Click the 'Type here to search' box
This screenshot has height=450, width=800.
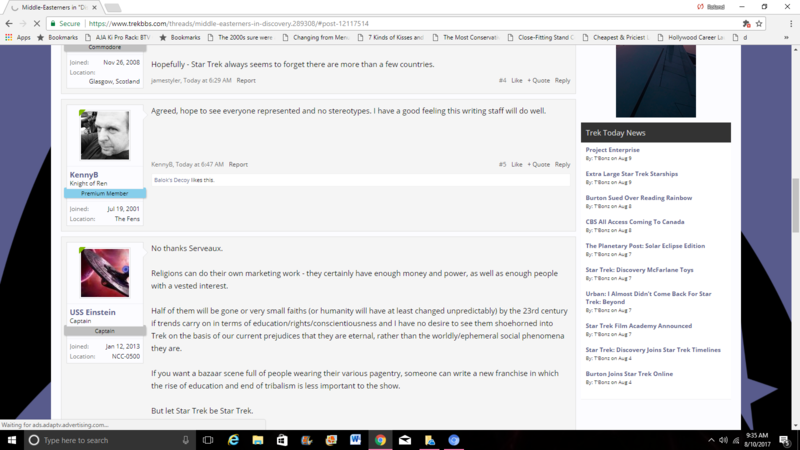[110, 440]
